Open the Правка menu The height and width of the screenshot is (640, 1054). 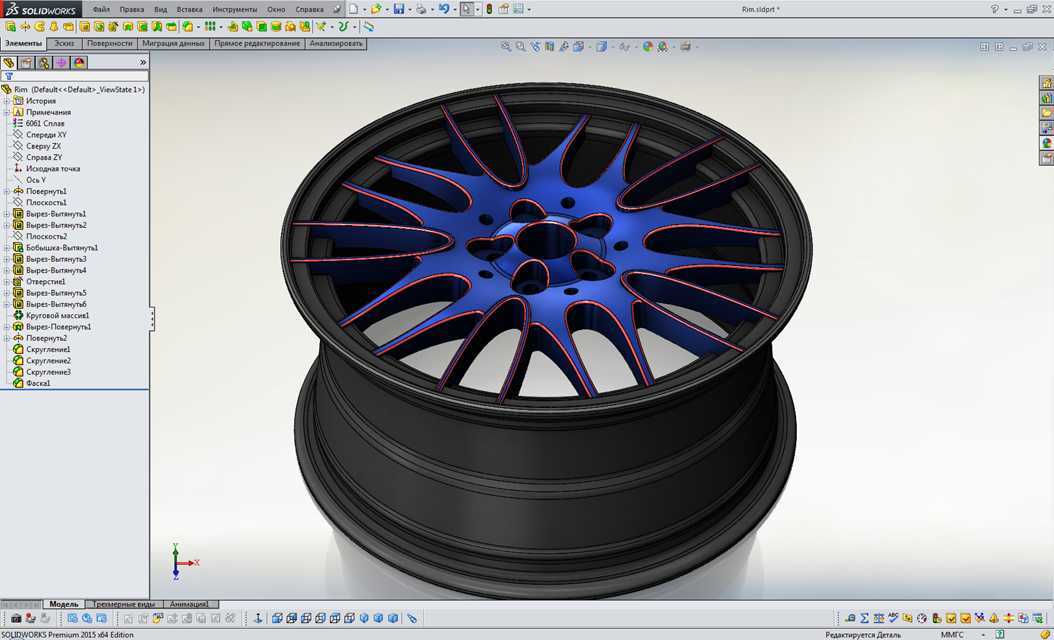click(132, 9)
